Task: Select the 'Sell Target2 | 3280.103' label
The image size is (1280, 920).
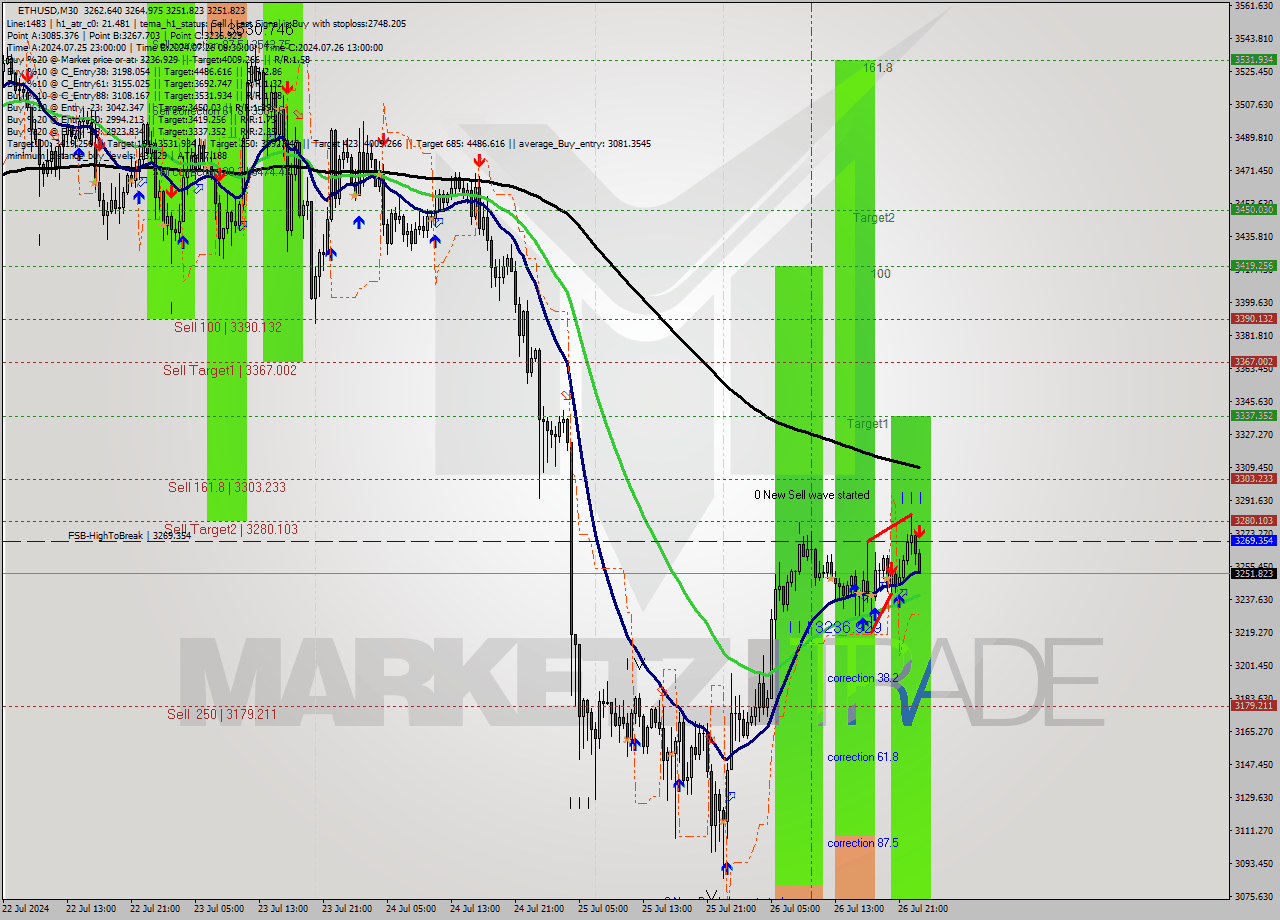Action: pyautogui.click(x=231, y=529)
